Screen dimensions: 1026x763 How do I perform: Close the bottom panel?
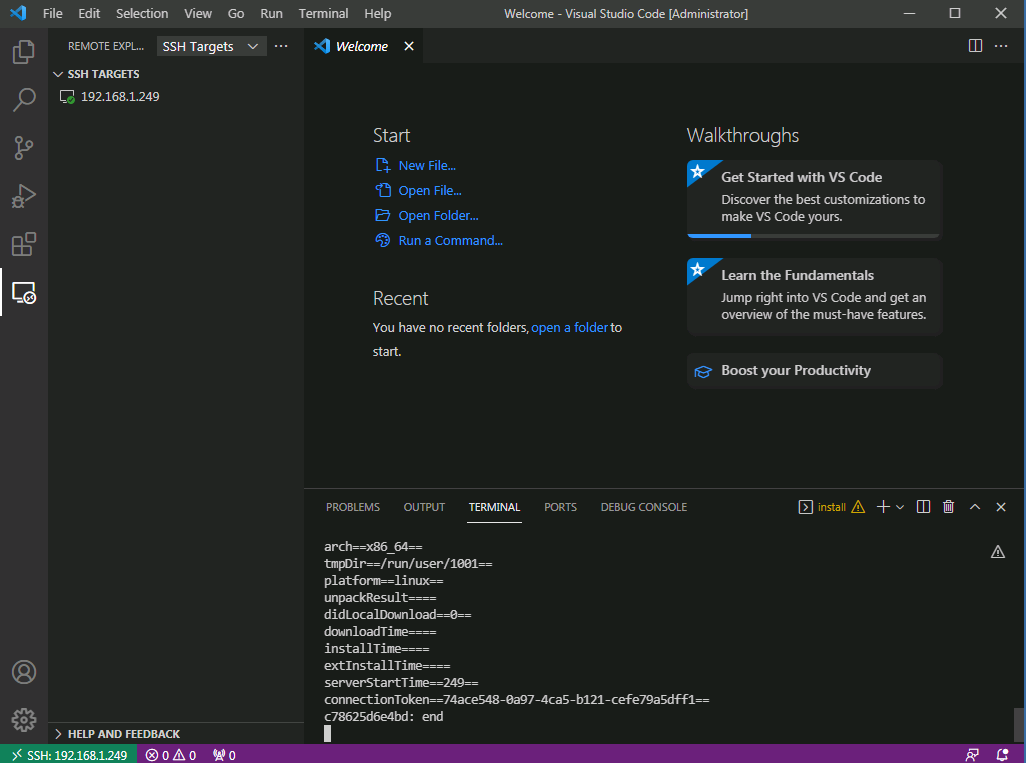point(1000,506)
